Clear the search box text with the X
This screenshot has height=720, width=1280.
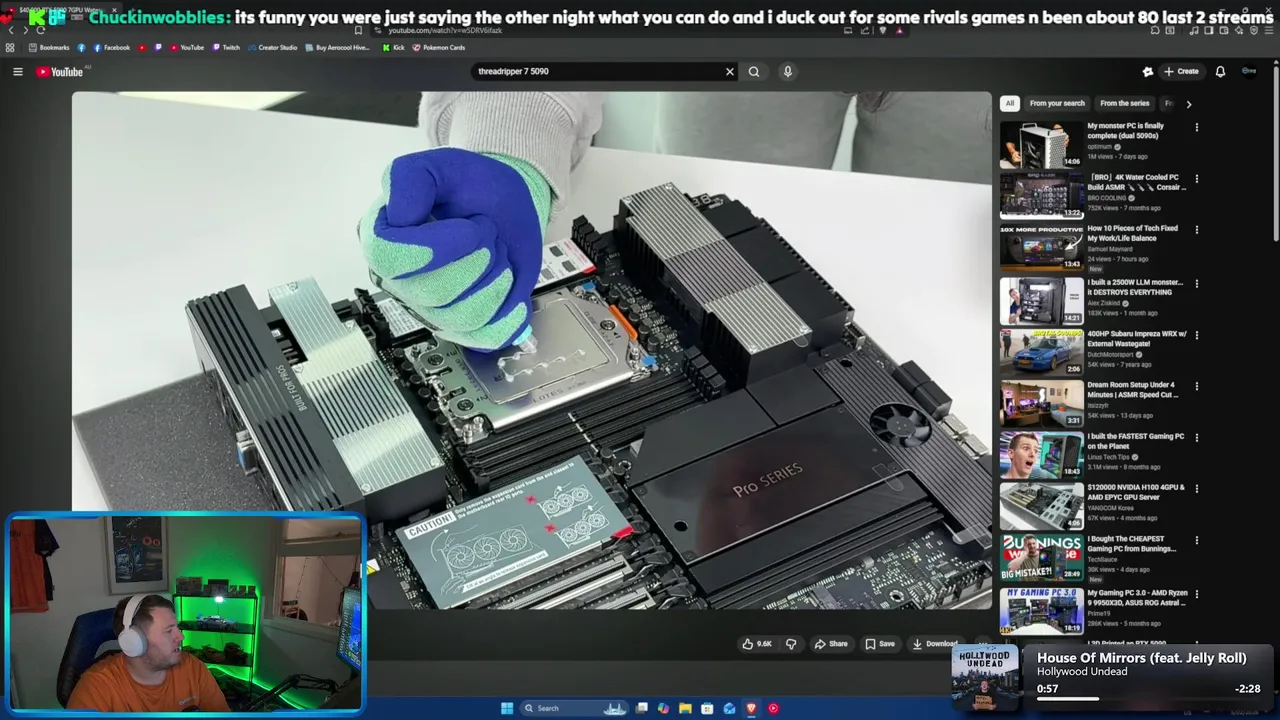coord(729,71)
